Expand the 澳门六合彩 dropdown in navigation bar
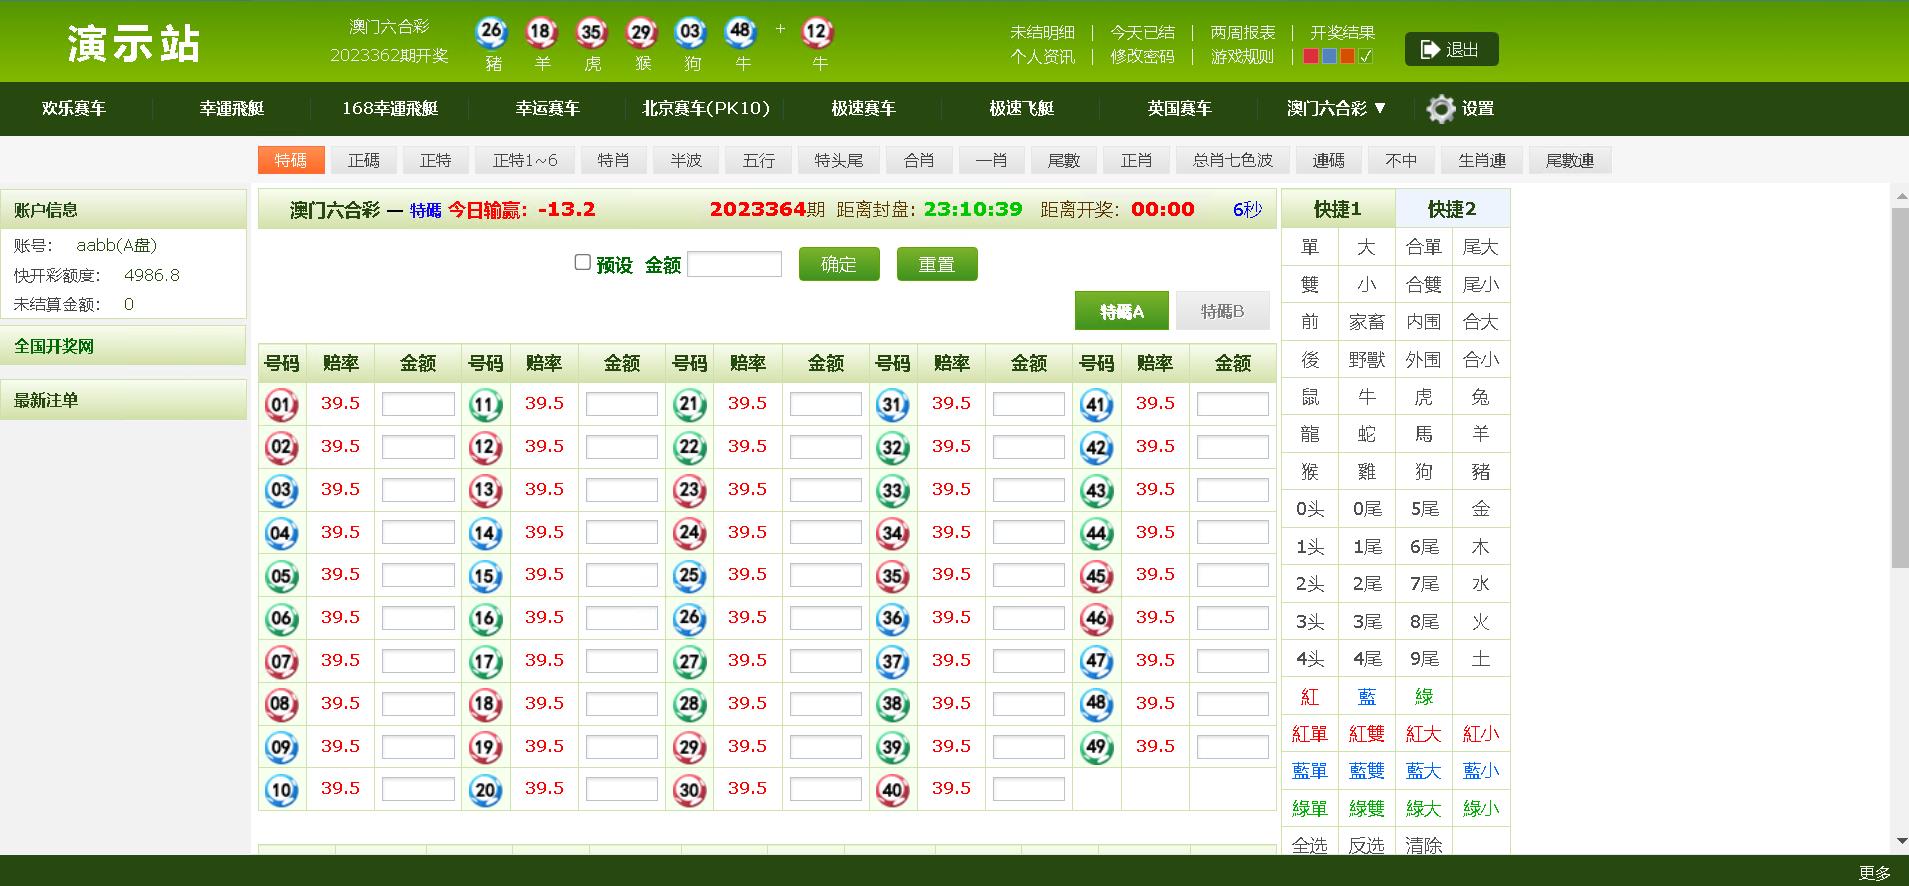1909x886 pixels. pos(1336,108)
